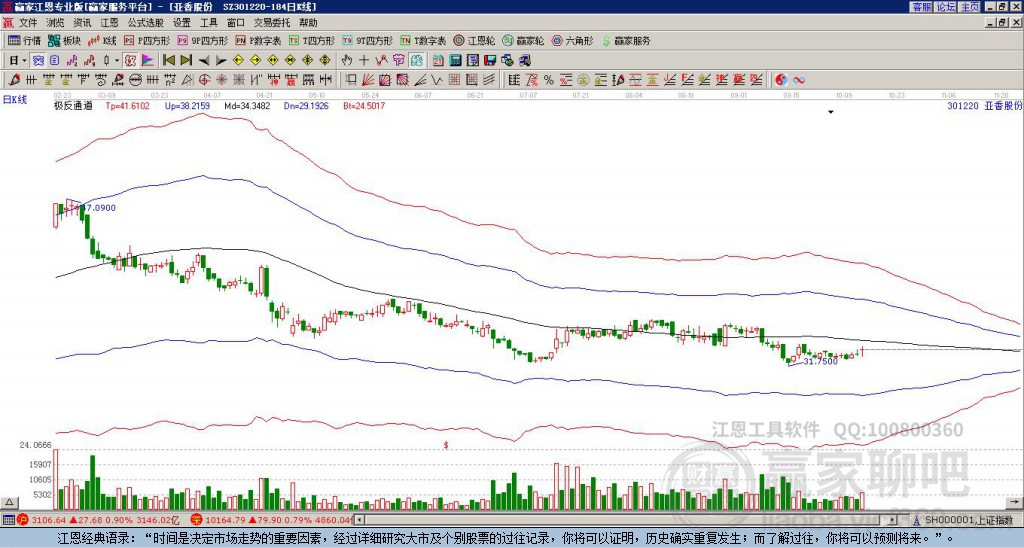Toggle the P四方形 square mode button

click(x=147, y=40)
